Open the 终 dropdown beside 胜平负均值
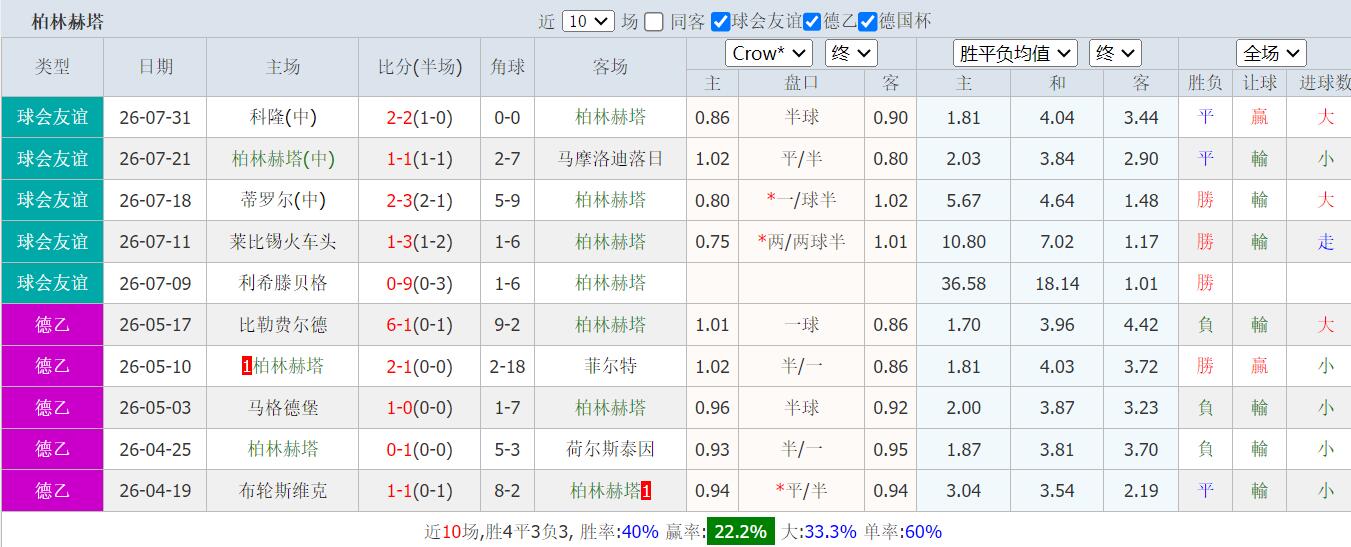Screen dimensions: 1351x547 [x=1115, y=53]
